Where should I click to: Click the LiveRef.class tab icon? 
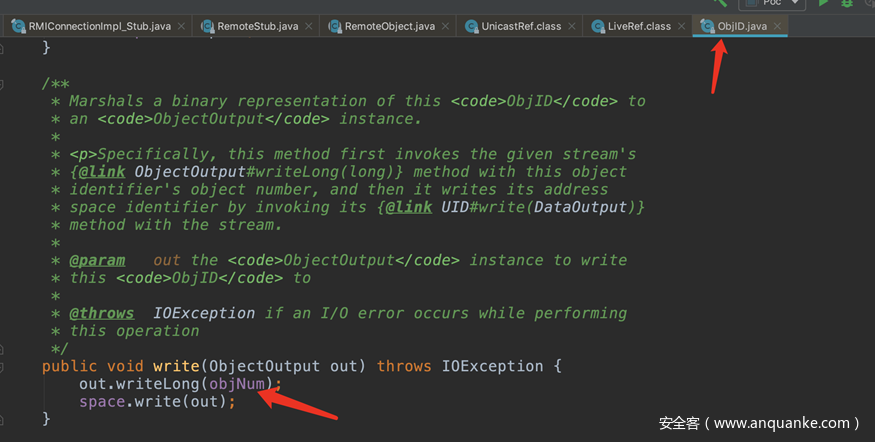(x=597, y=26)
